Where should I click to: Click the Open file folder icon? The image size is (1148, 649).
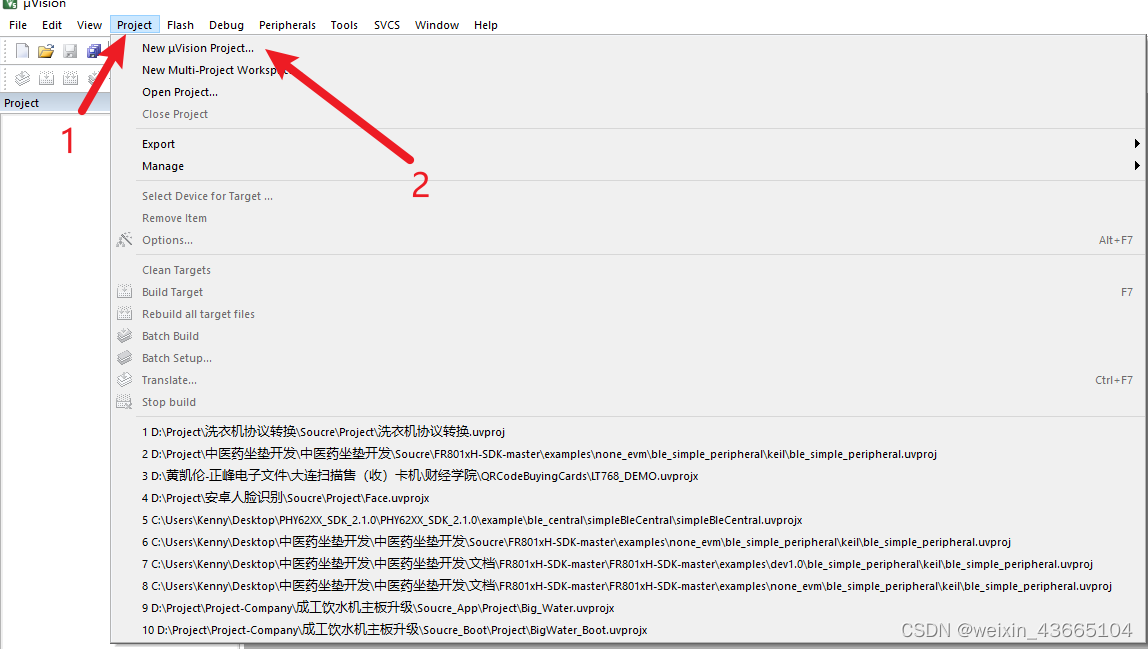(46, 51)
